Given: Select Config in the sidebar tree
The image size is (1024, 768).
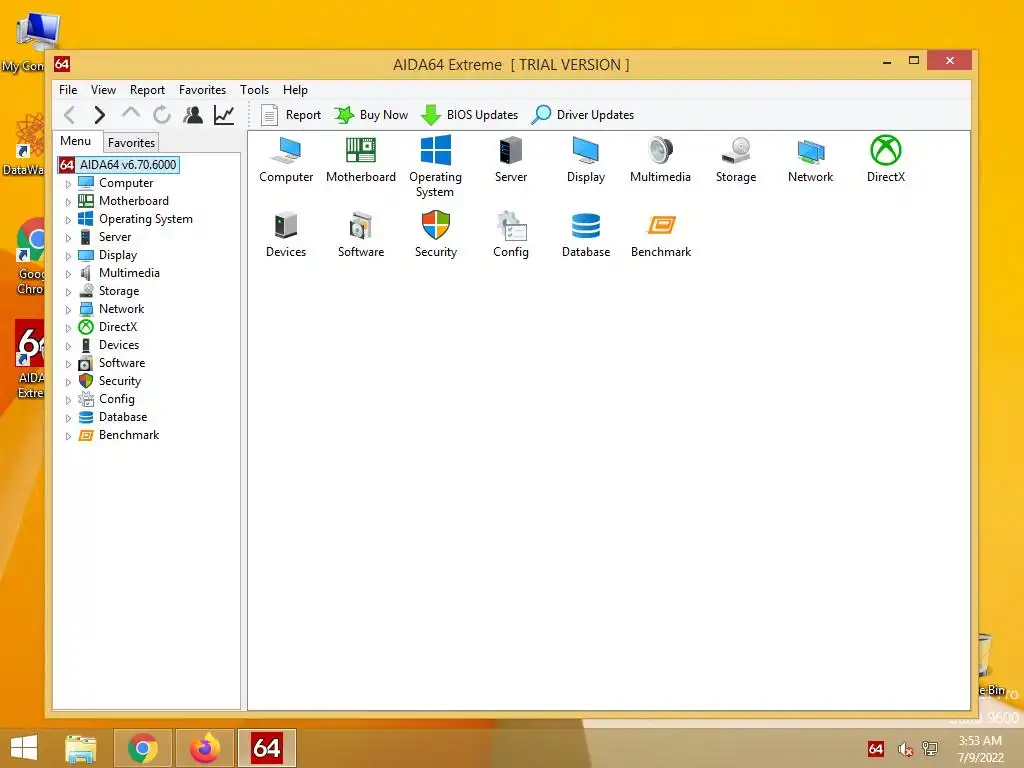Looking at the screenshot, I should point(116,399).
